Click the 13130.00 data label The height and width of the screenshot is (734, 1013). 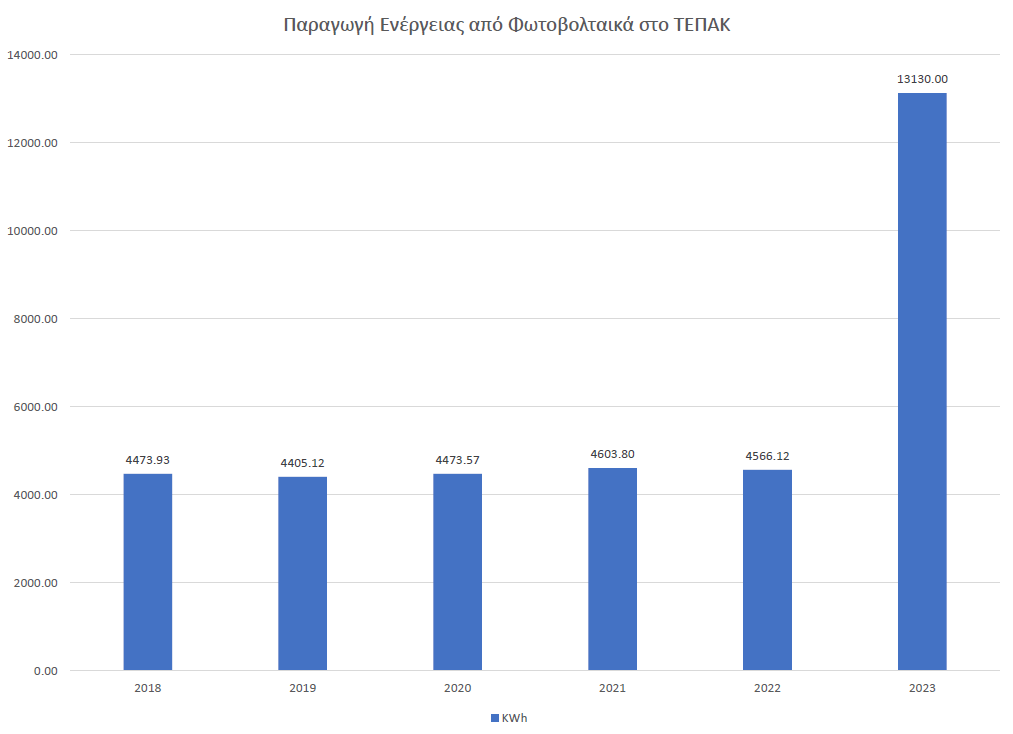pyautogui.click(x=922, y=78)
